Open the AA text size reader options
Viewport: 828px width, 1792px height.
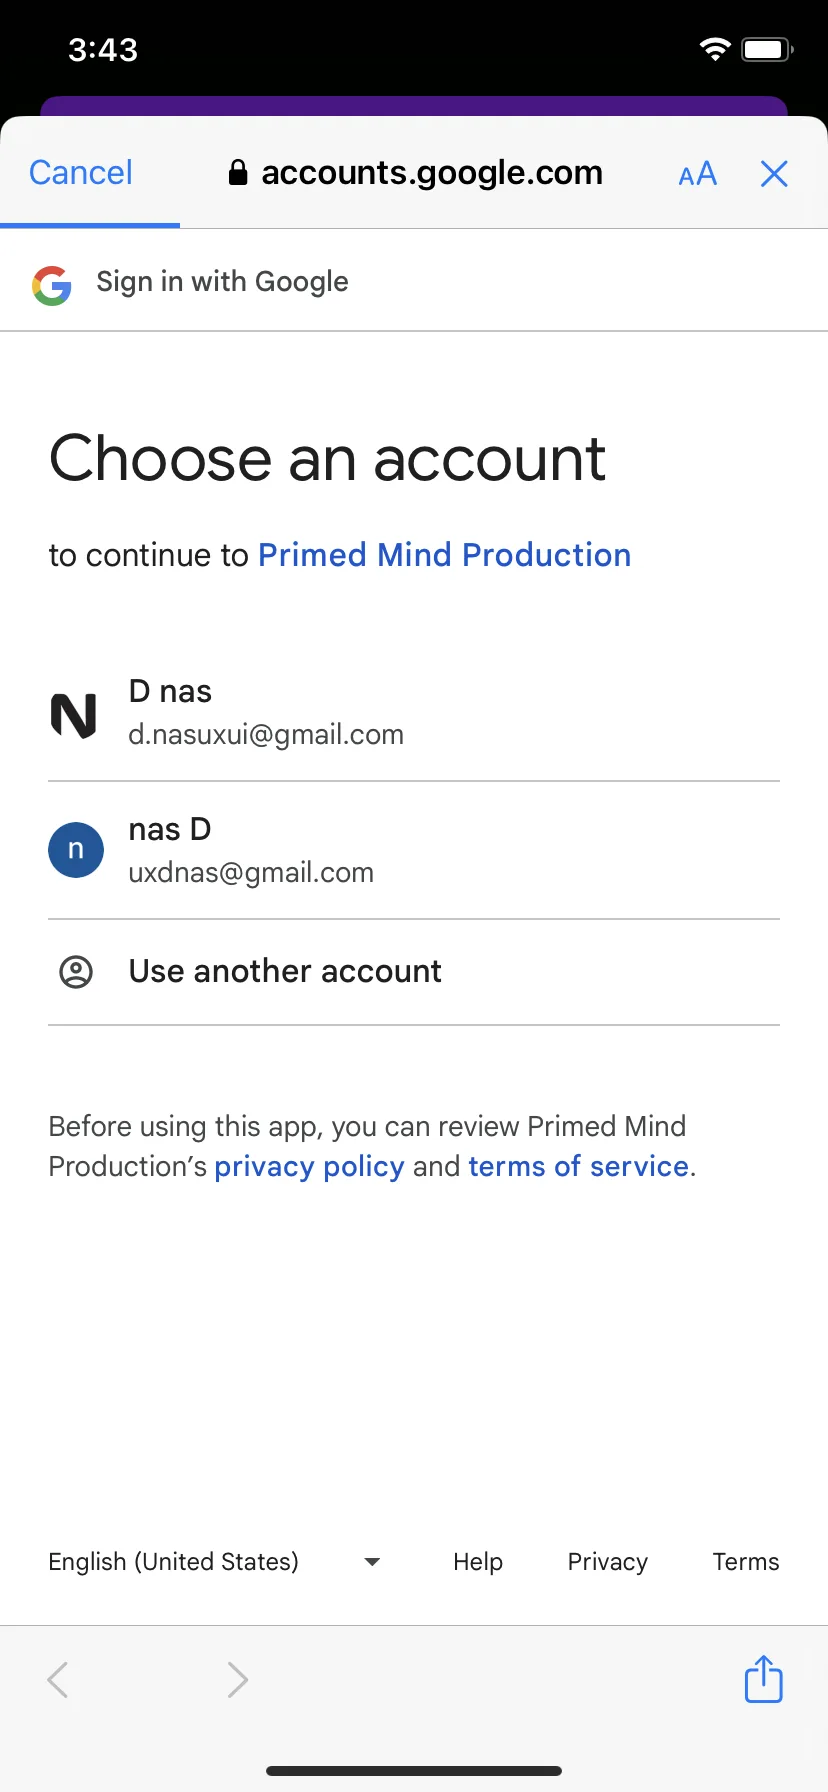coord(697,174)
